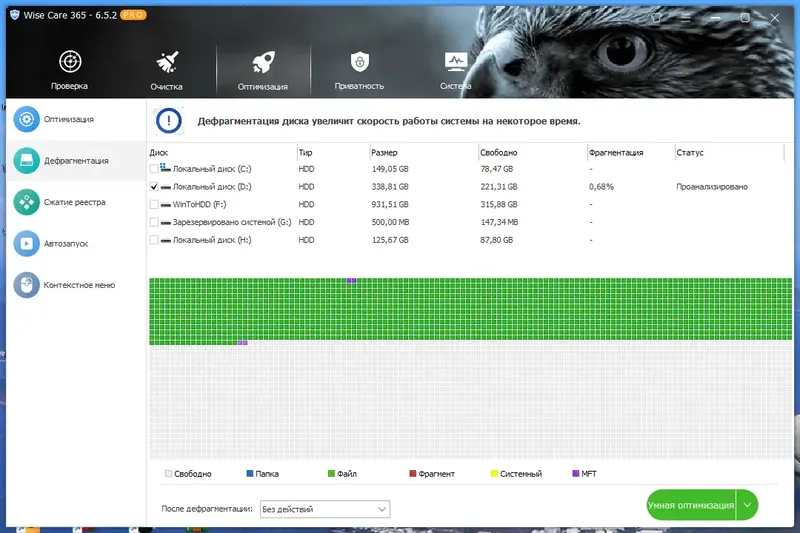This screenshot has height=533, width=800.
Task: Click the Зарезервировано системой (G:) row name
Action: point(232,222)
